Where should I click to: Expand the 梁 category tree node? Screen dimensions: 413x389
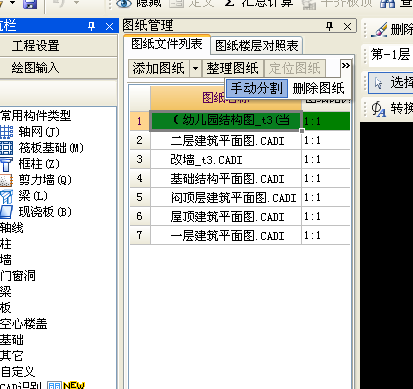coord(6,292)
